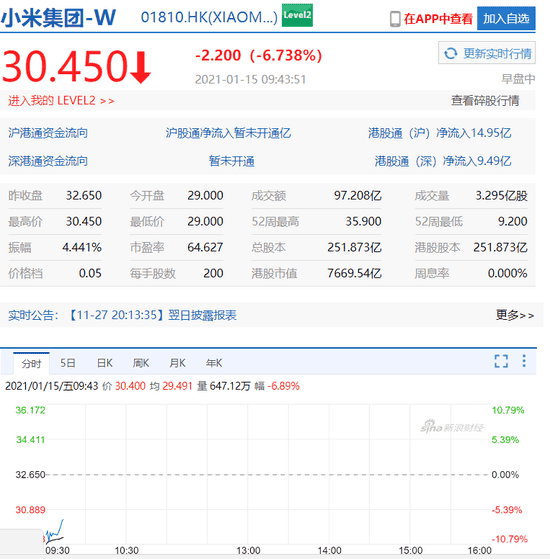
Task: Click chart time label 13:00
Action: [248, 550]
